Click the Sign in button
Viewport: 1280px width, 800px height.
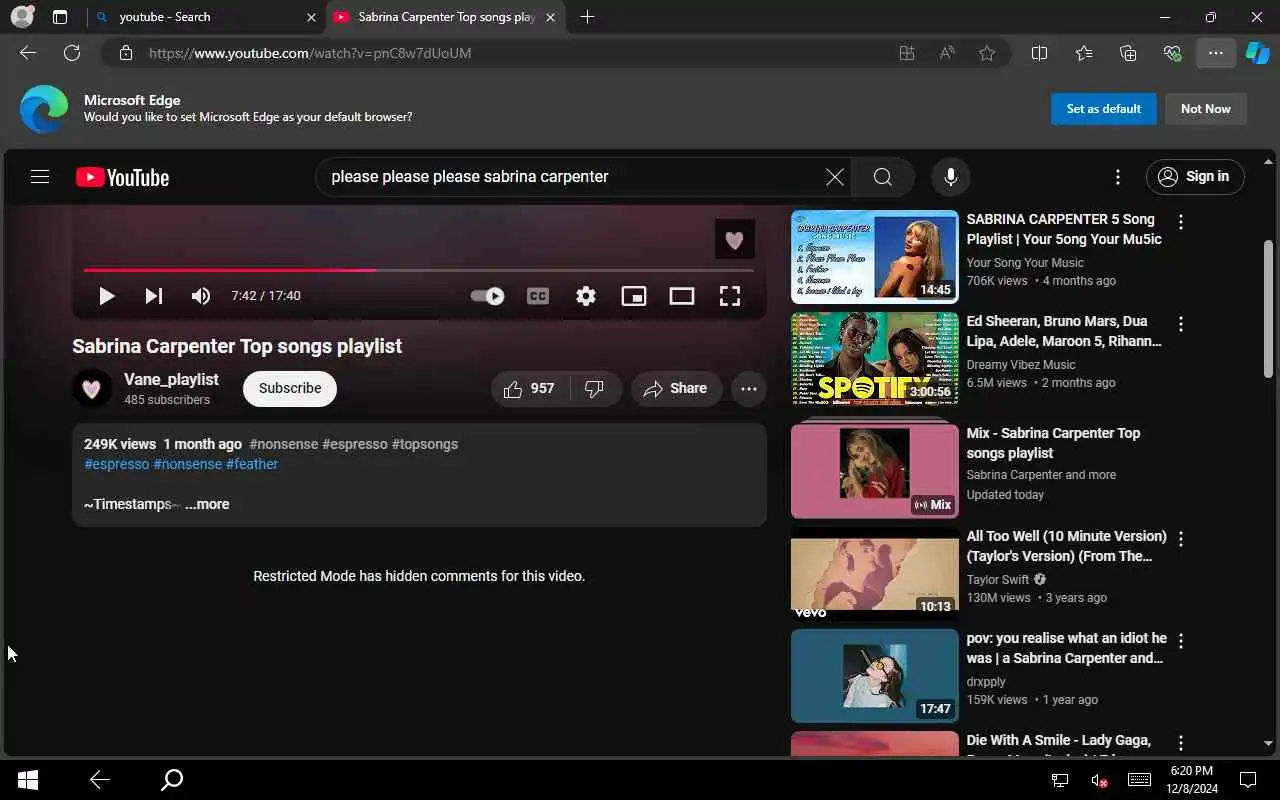click(x=1195, y=177)
